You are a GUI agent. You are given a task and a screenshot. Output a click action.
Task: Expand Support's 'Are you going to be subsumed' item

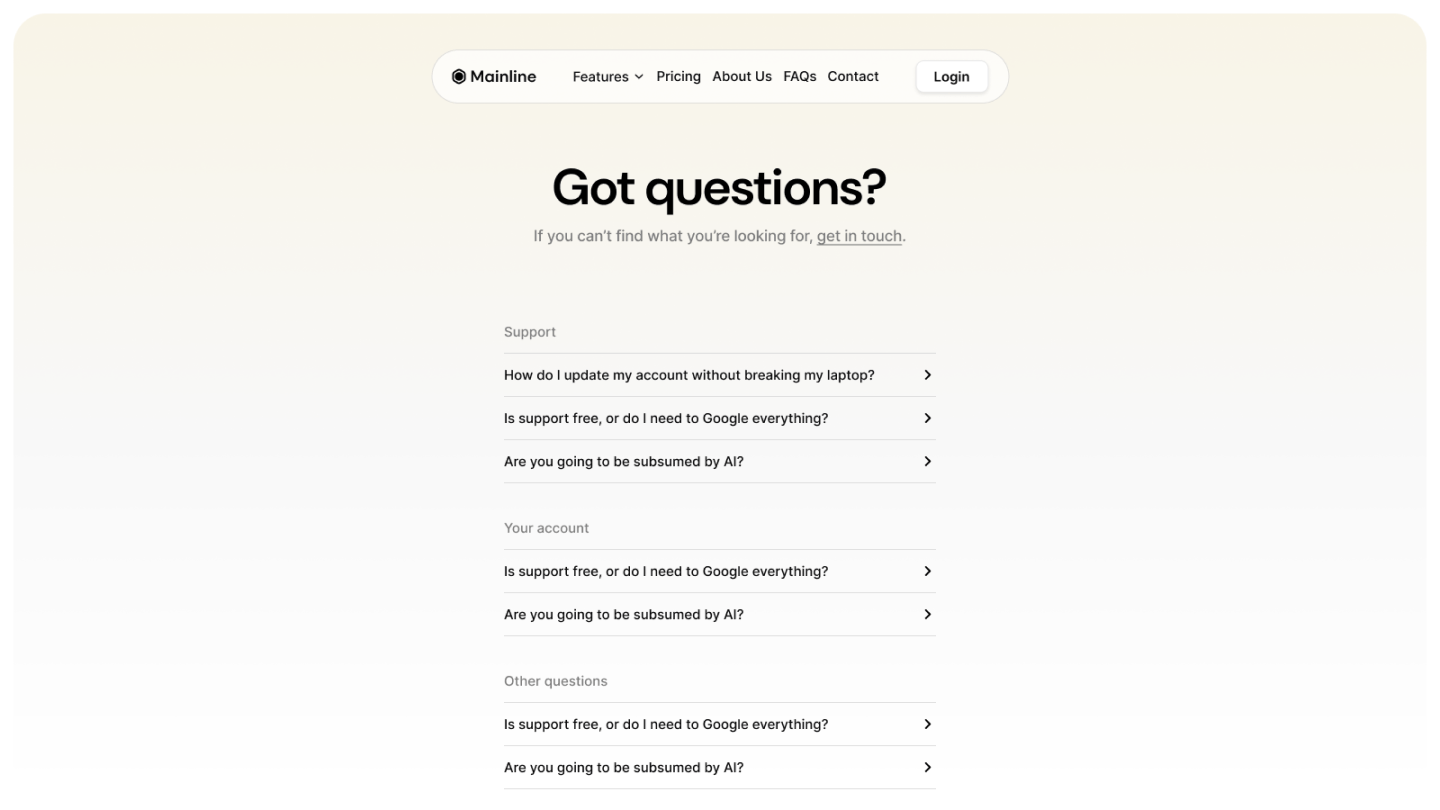[x=720, y=461]
